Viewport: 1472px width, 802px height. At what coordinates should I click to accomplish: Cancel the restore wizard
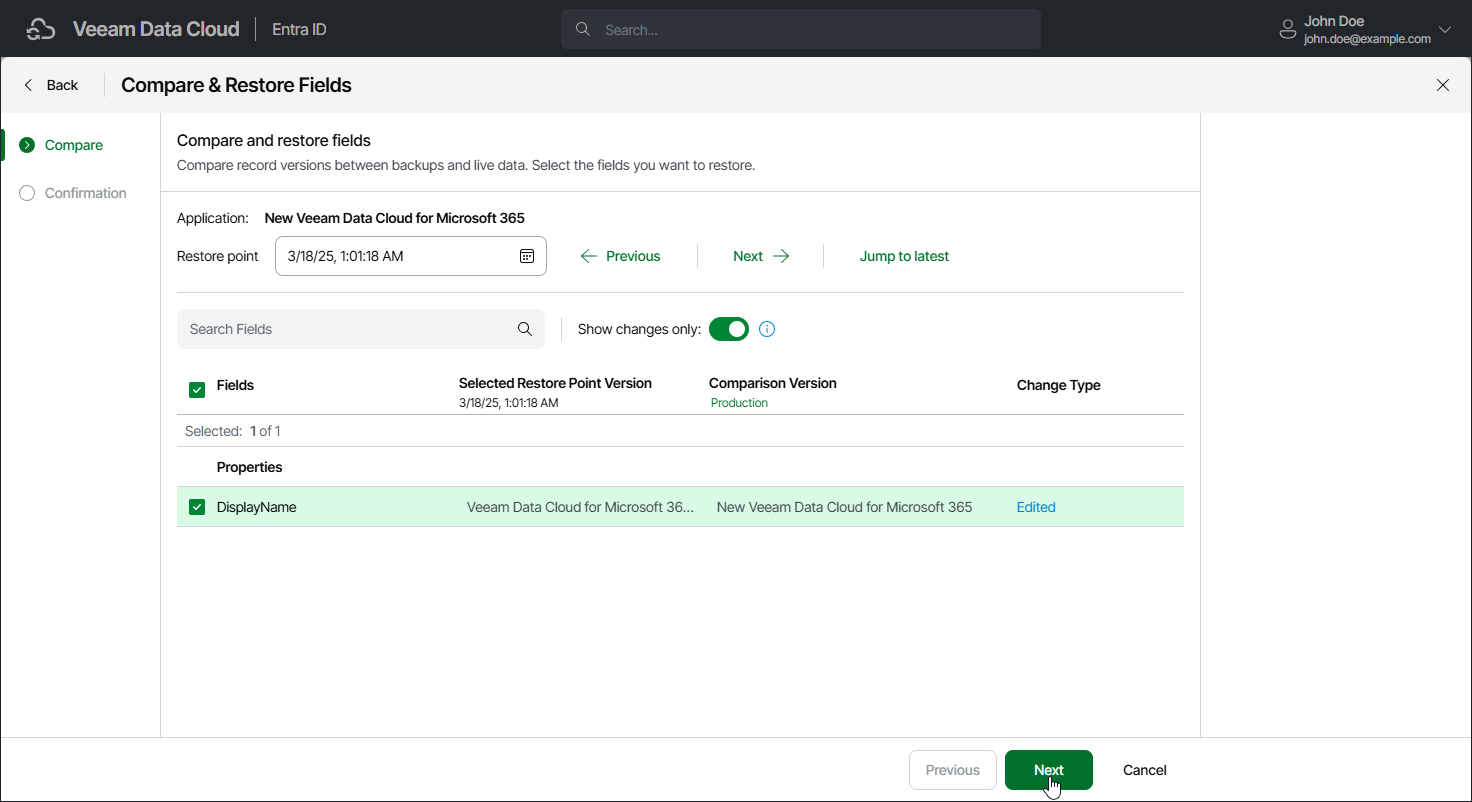[1145, 770]
